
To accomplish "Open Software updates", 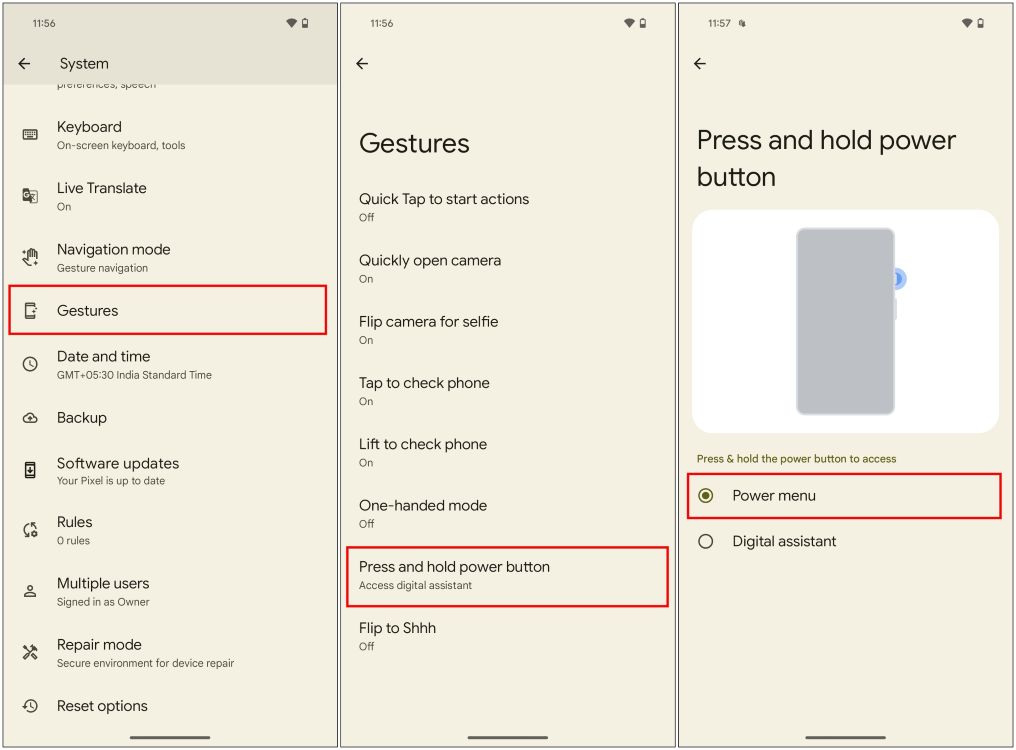I will (x=170, y=471).
